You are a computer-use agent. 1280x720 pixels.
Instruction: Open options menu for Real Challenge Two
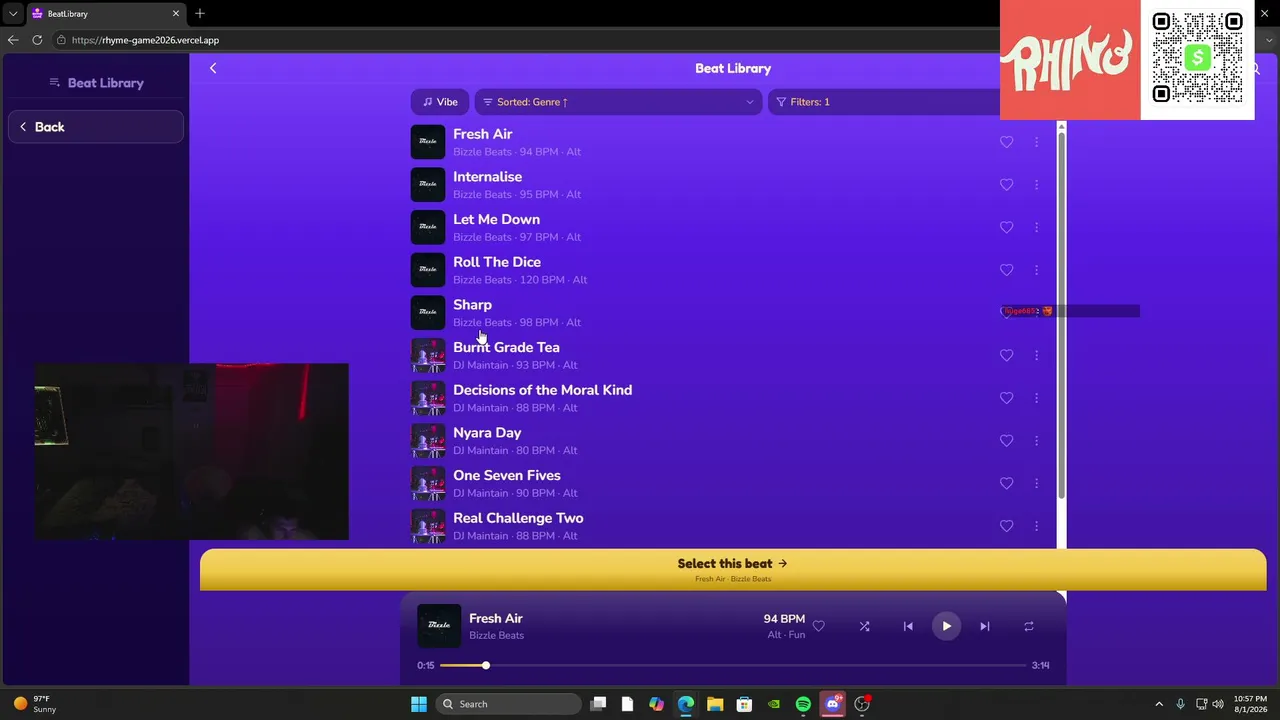click(x=1036, y=526)
